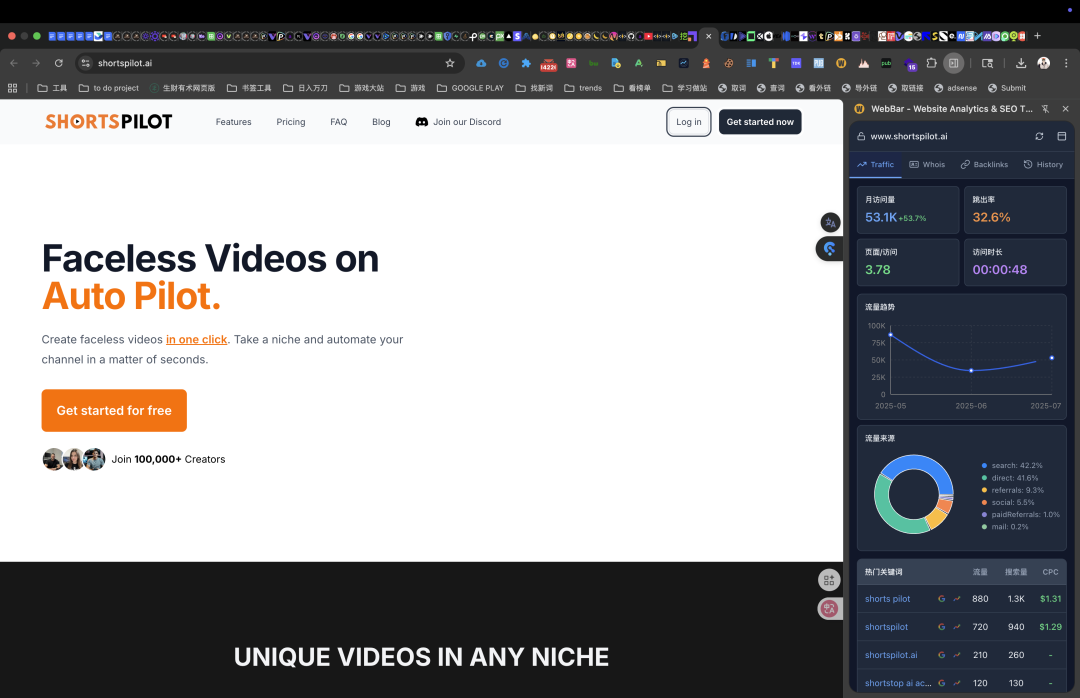Switch to the Traffic tab

click(x=875, y=165)
